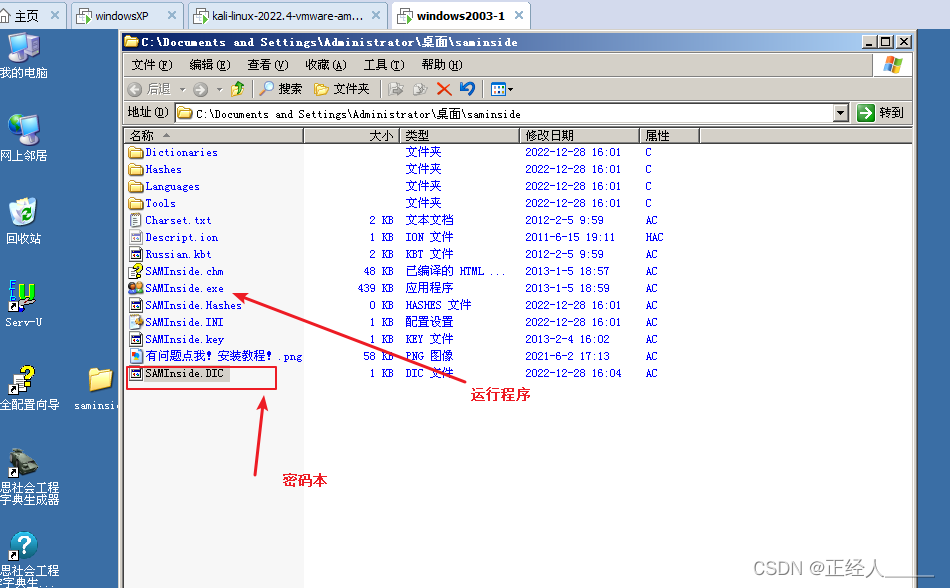Image resolution: width=950 pixels, height=588 pixels.
Task: Click the 439 KB size value
Action: coord(375,288)
